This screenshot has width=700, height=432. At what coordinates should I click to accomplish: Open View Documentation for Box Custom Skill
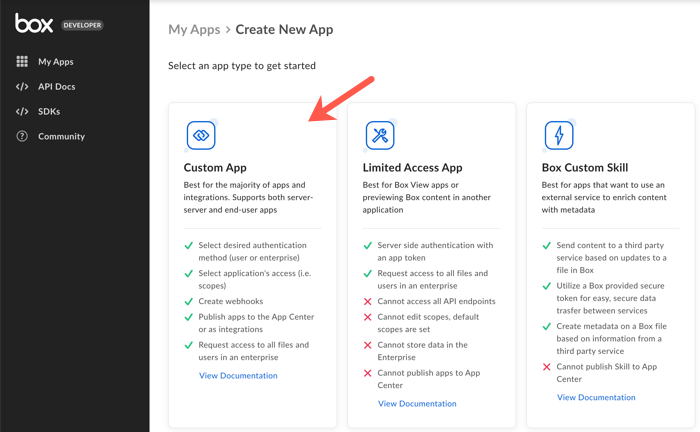pos(596,398)
